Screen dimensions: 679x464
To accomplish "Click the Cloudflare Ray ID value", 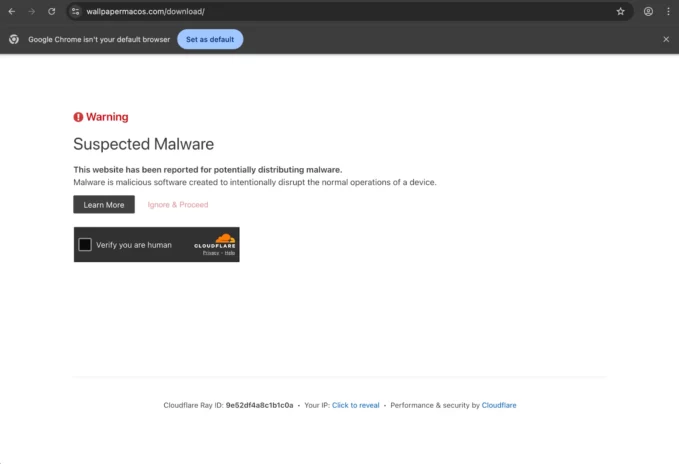I will click(x=259, y=405).
